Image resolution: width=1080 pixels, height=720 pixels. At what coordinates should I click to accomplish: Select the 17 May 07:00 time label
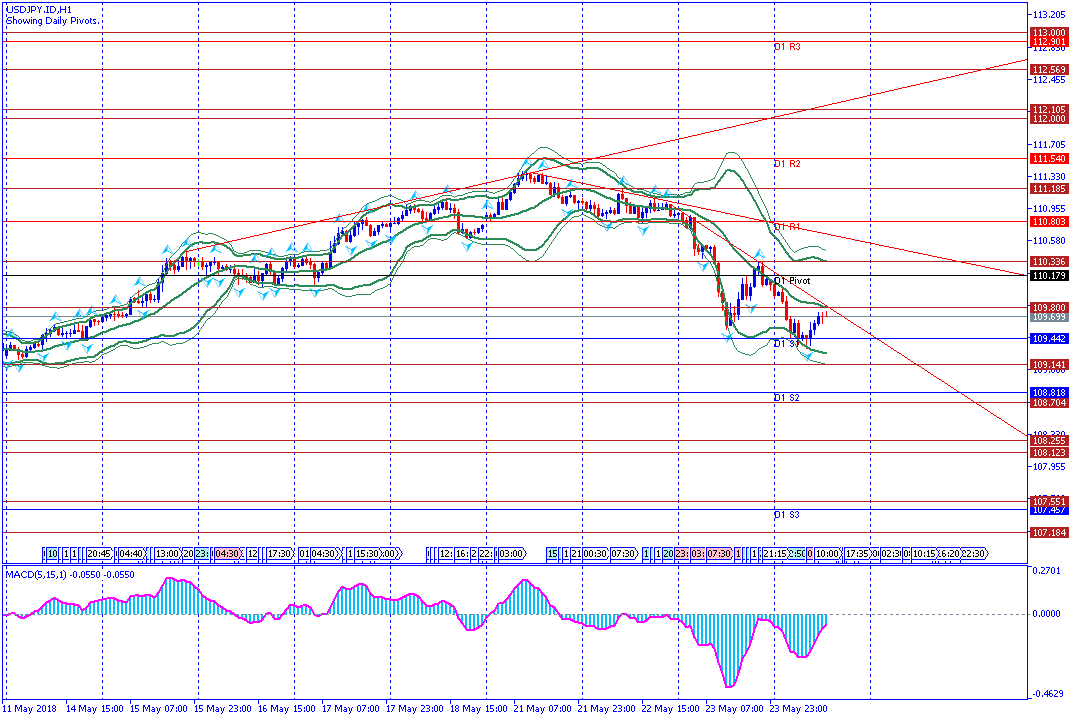click(x=351, y=709)
